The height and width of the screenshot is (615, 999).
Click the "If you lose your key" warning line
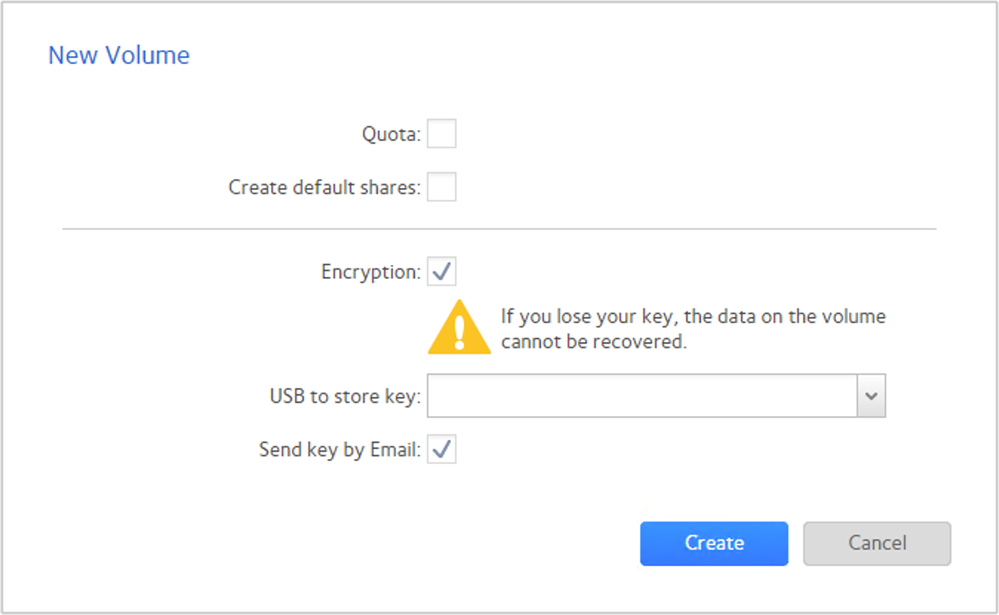pos(693,317)
